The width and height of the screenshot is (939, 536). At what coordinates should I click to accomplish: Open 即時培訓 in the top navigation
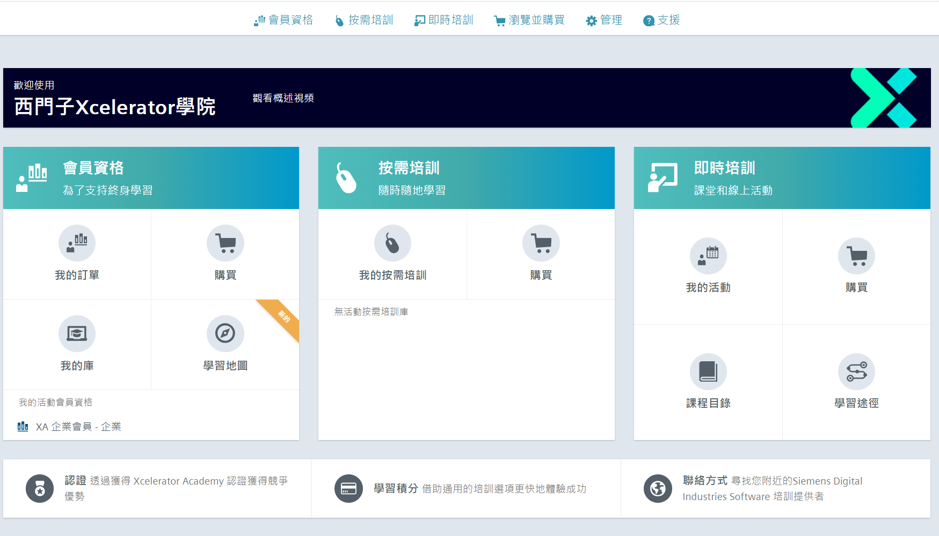[x=444, y=20]
